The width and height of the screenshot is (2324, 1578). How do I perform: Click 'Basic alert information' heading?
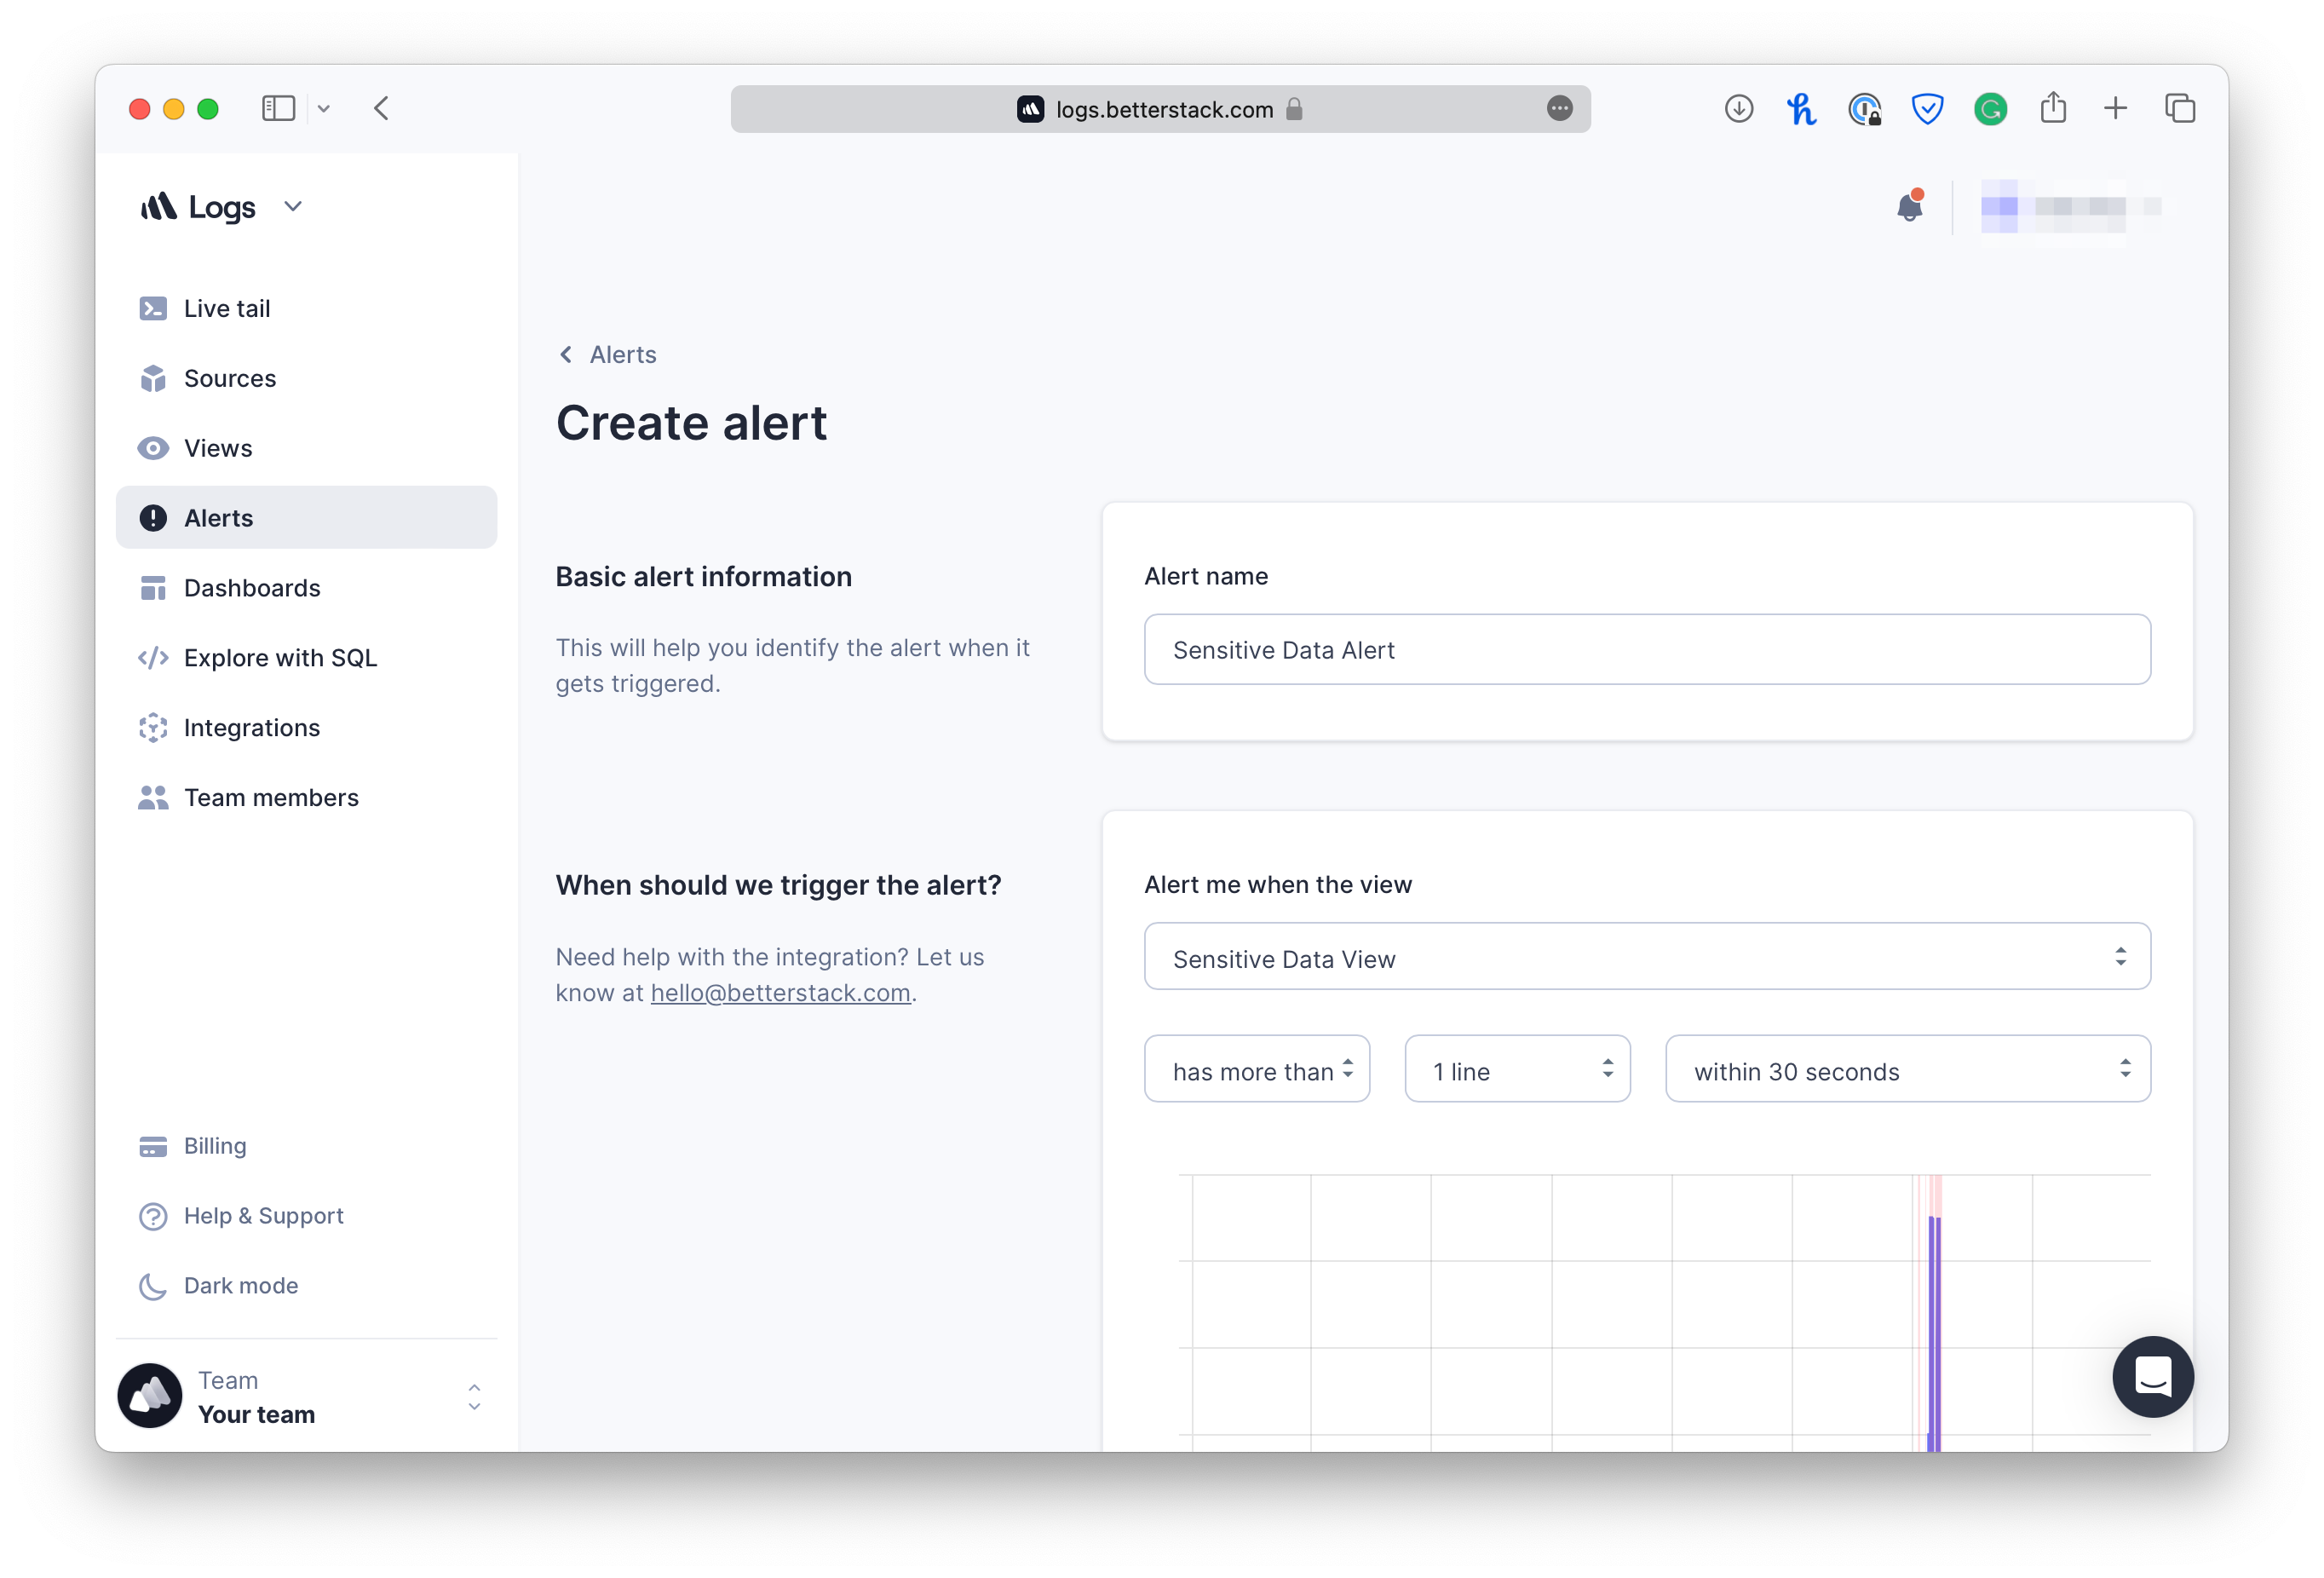703,577
